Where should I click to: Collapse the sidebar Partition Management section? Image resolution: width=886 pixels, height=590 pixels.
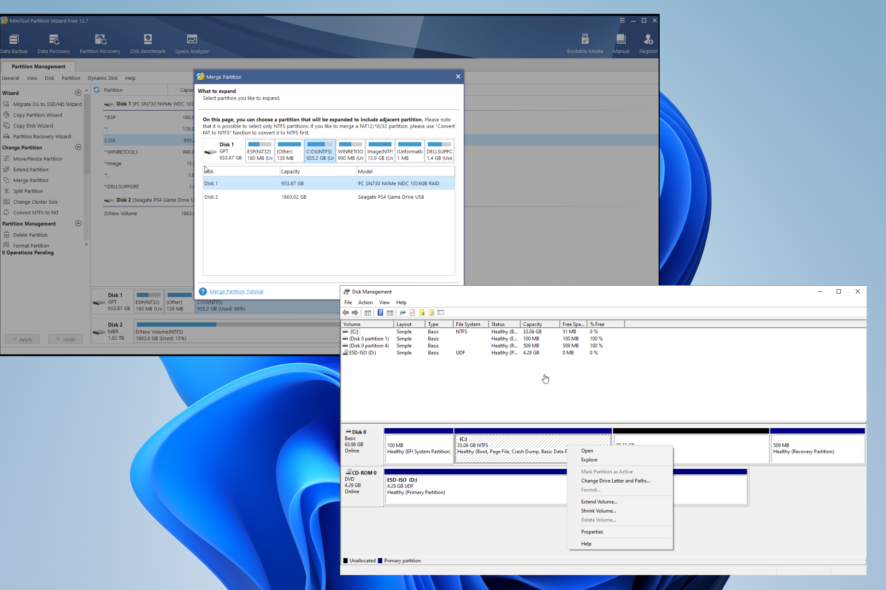(78, 223)
